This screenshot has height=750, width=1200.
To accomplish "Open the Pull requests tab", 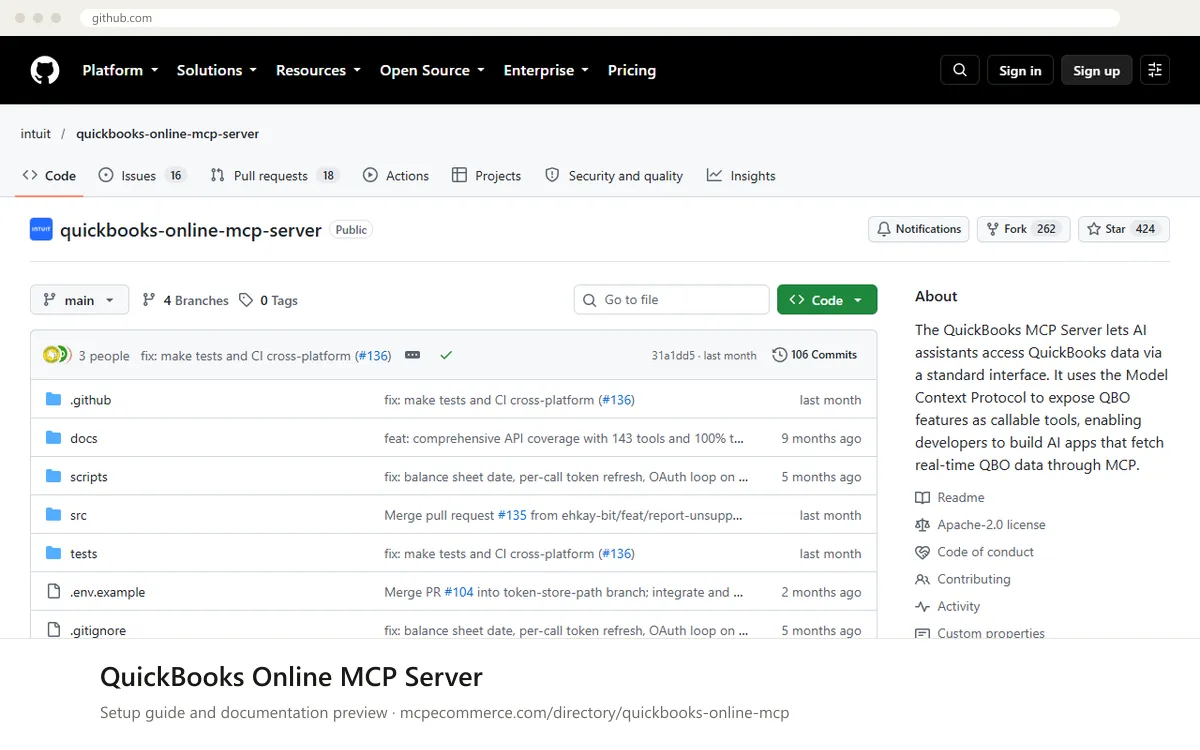I will [x=275, y=176].
